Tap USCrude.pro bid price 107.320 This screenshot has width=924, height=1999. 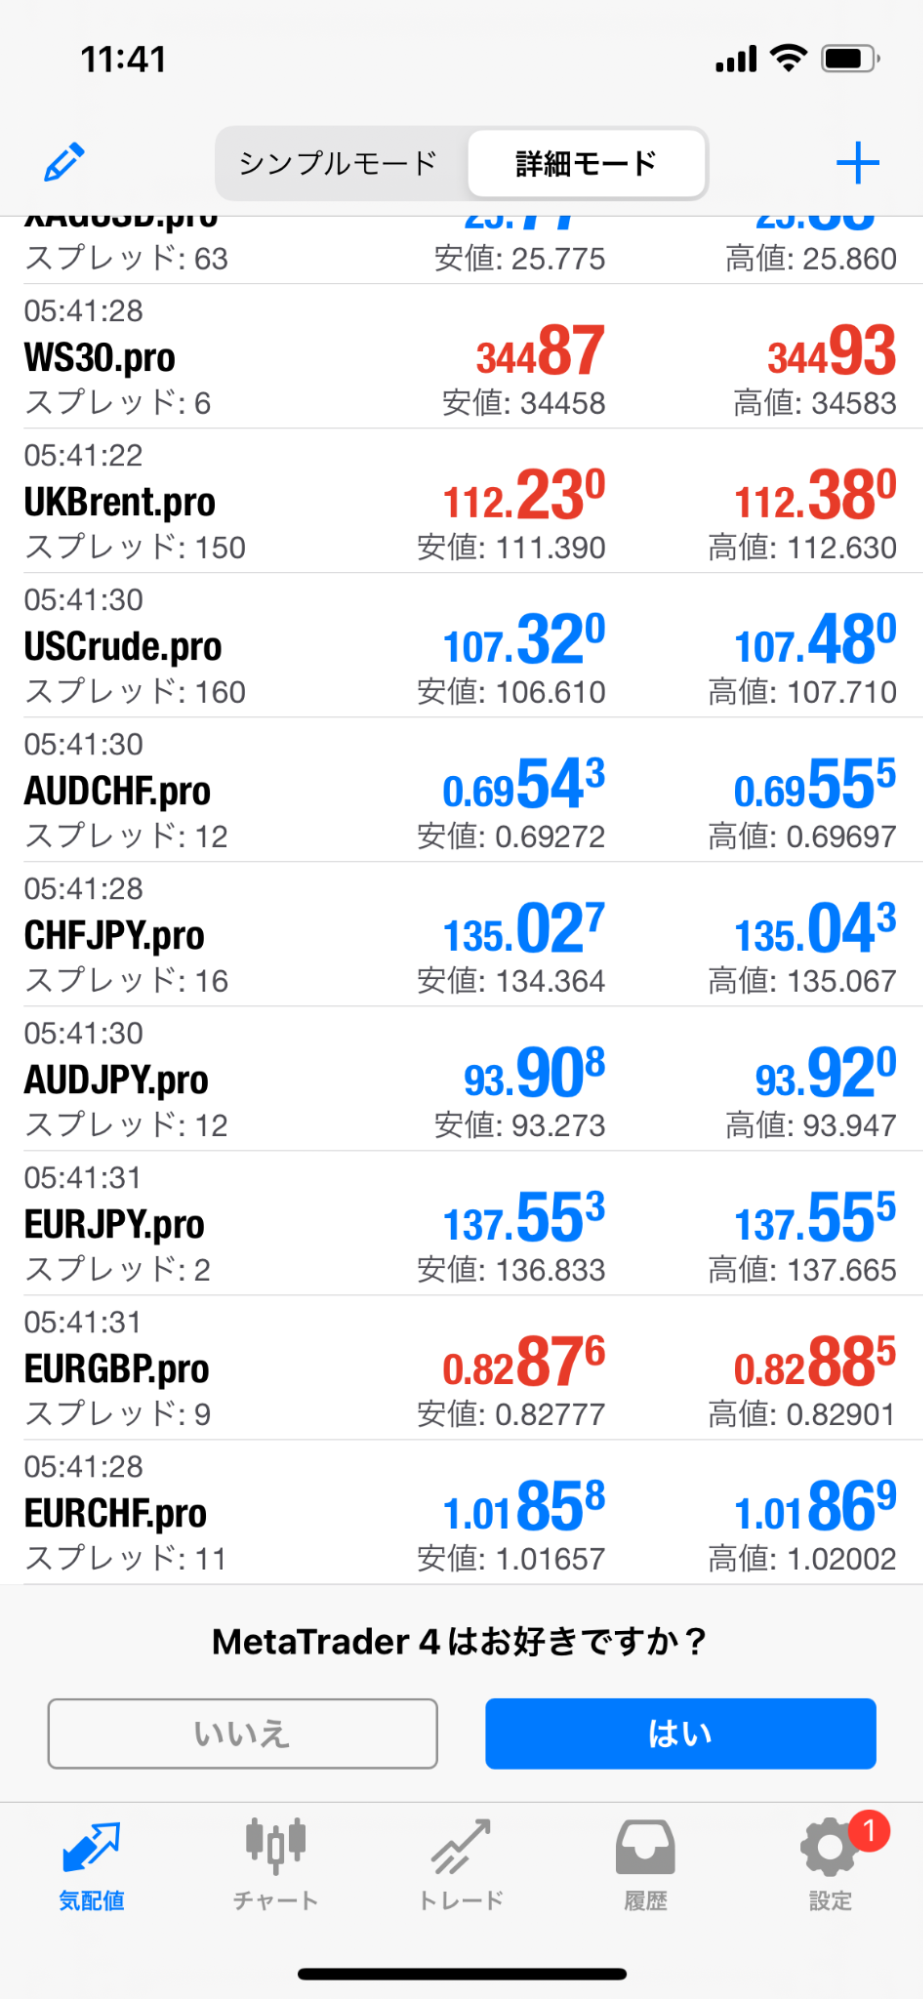tap(524, 642)
